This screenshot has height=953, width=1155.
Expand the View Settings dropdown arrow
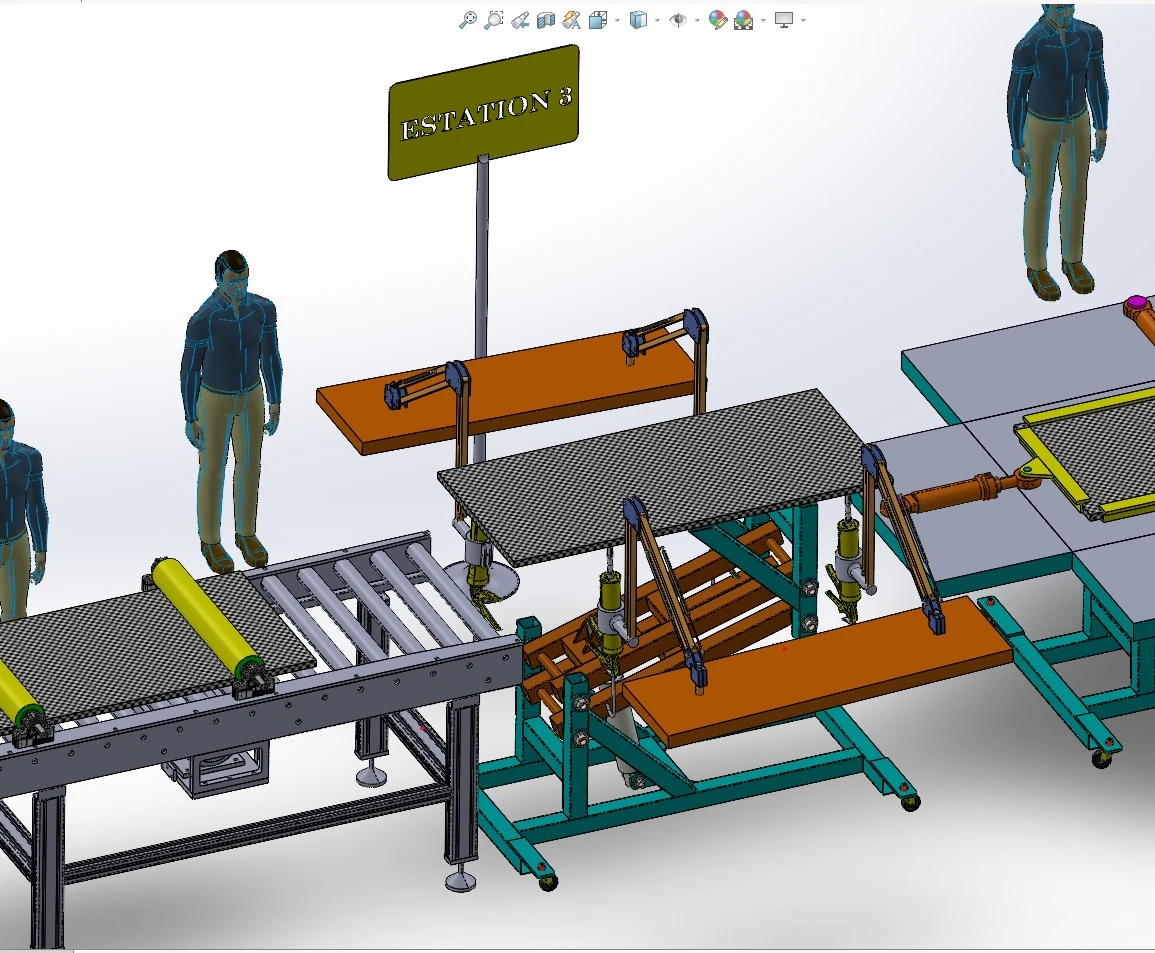coord(804,21)
